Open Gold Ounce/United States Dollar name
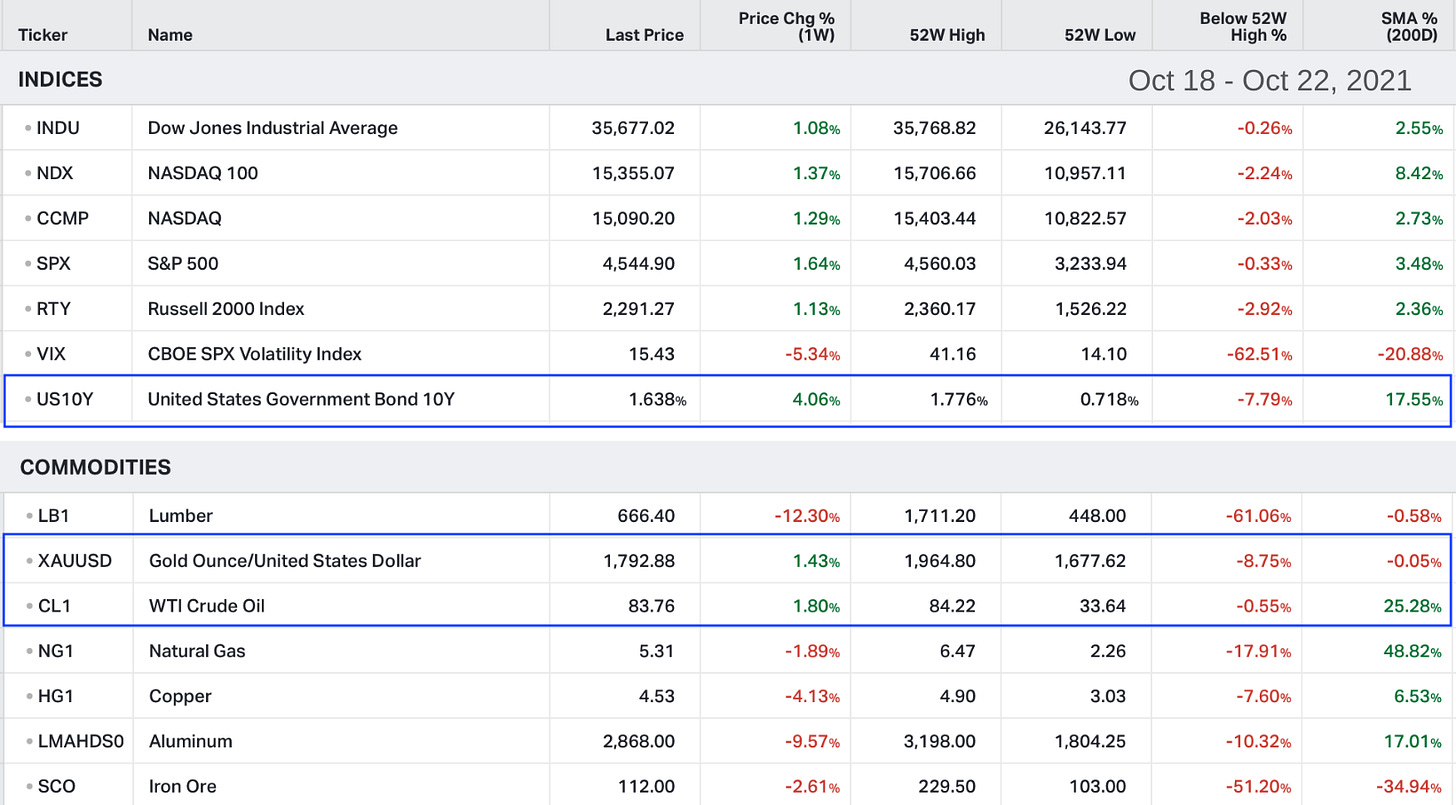Image resolution: width=1456 pixels, height=805 pixels. pyautogui.click(x=284, y=561)
